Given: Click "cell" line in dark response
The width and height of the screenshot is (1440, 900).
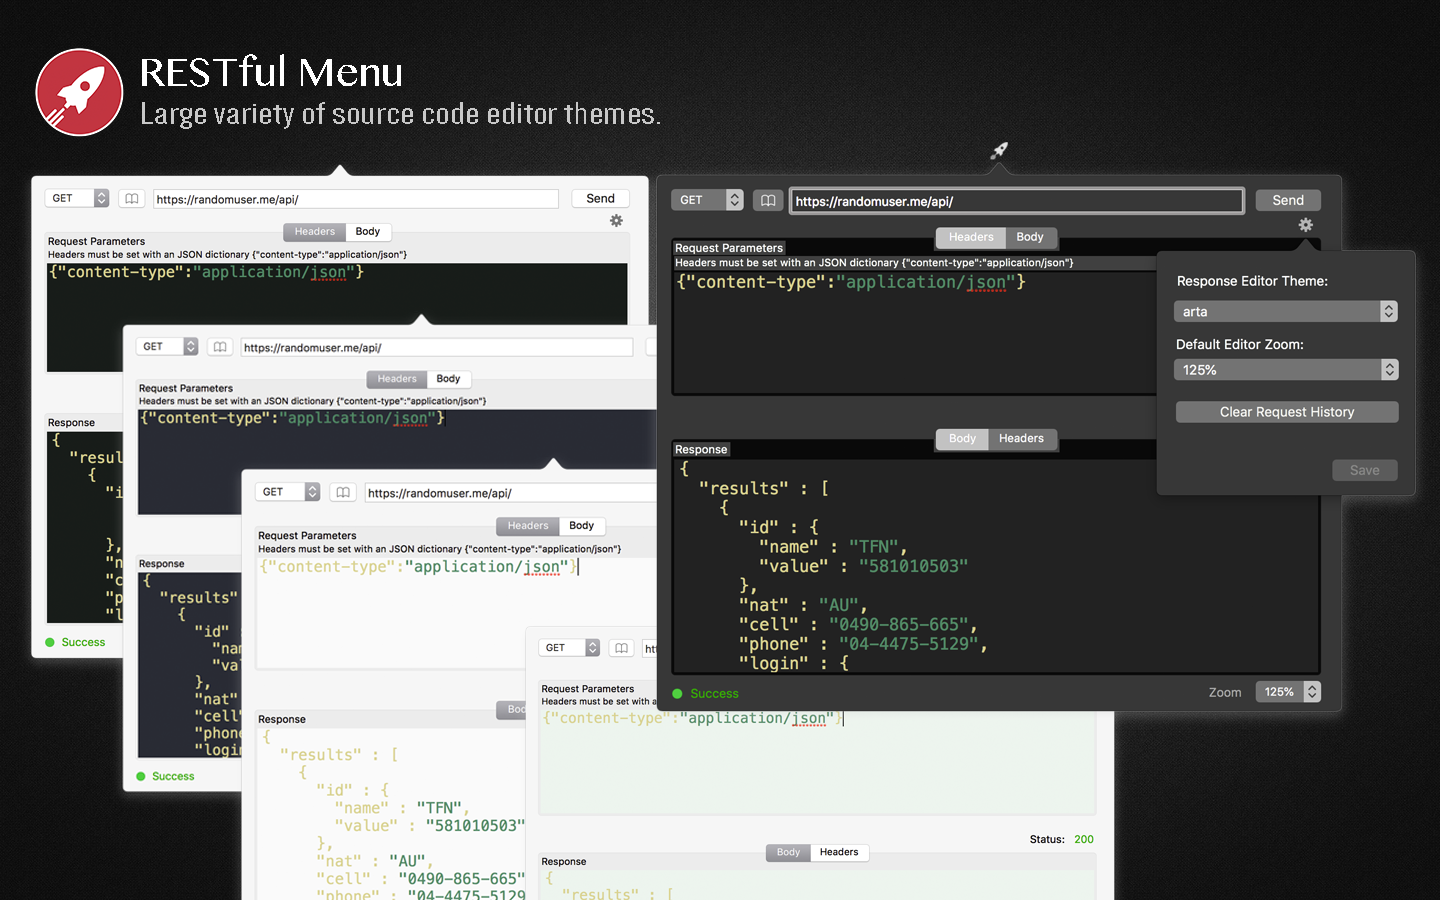Looking at the screenshot, I should click(858, 625).
